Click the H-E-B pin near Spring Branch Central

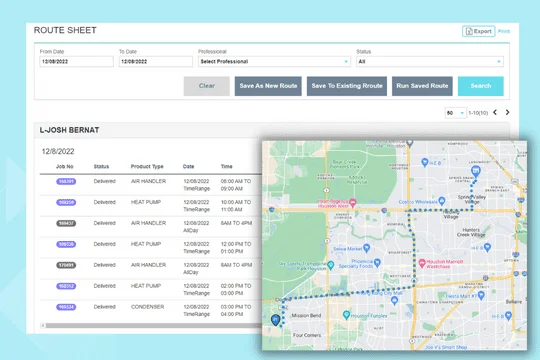[425, 162]
